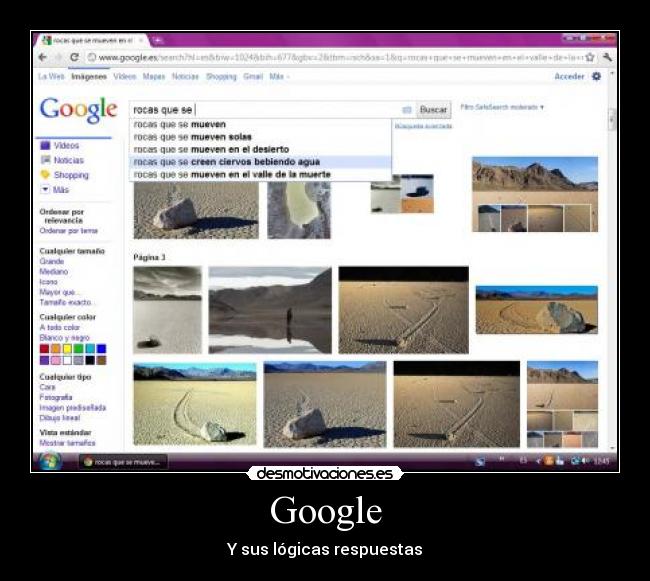Filter by Grande size
The width and height of the screenshot is (650, 581).
tap(52, 261)
